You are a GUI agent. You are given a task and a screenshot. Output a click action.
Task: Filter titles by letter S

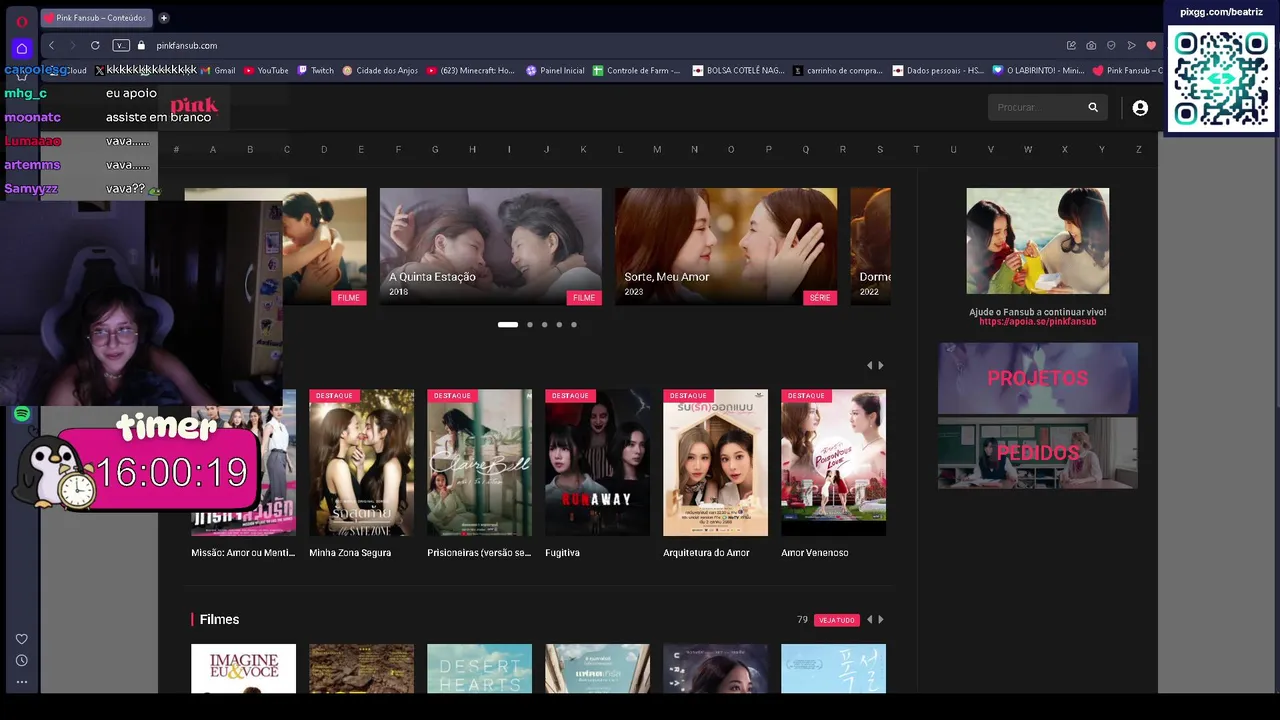pos(880,150)
